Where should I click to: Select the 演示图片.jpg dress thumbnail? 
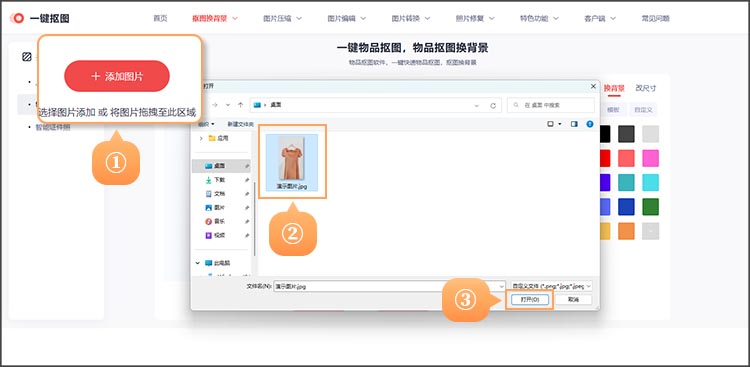tap(292, 163)
